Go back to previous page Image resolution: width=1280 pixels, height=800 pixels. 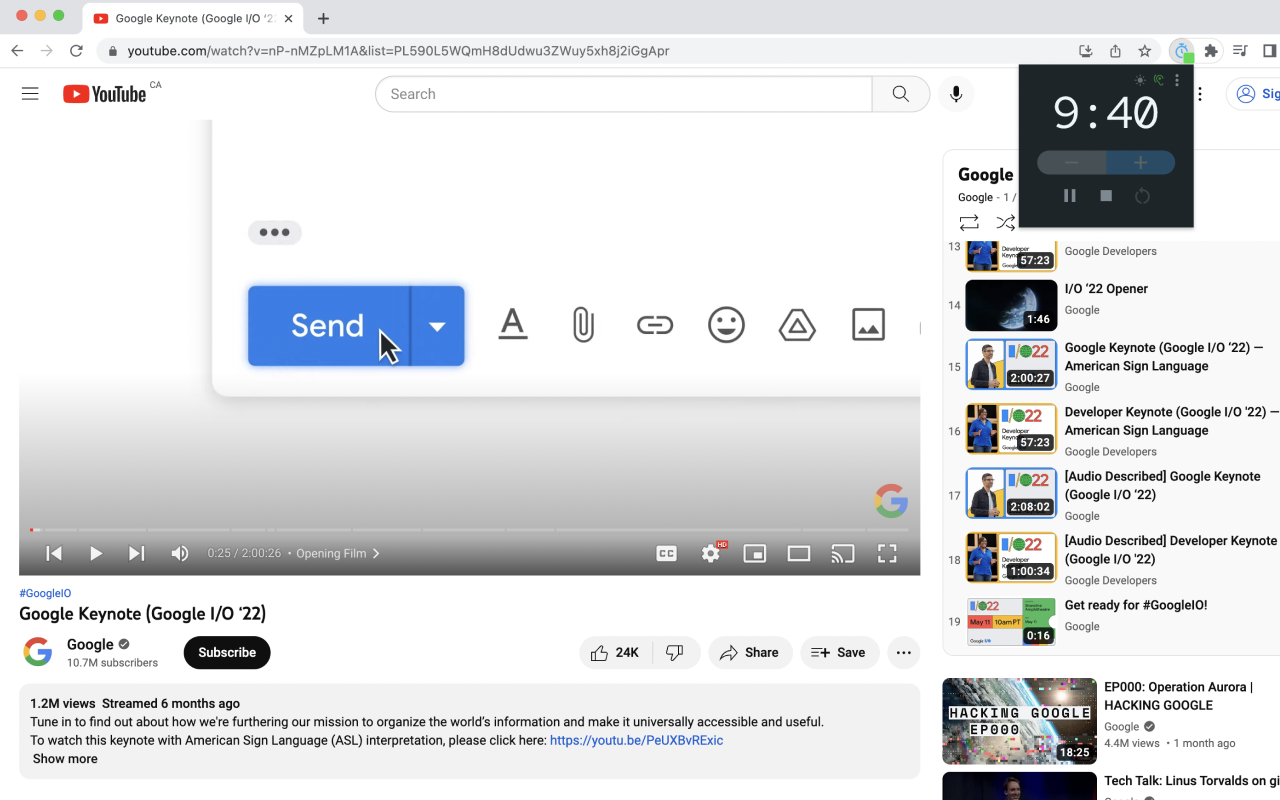(17, 51)
